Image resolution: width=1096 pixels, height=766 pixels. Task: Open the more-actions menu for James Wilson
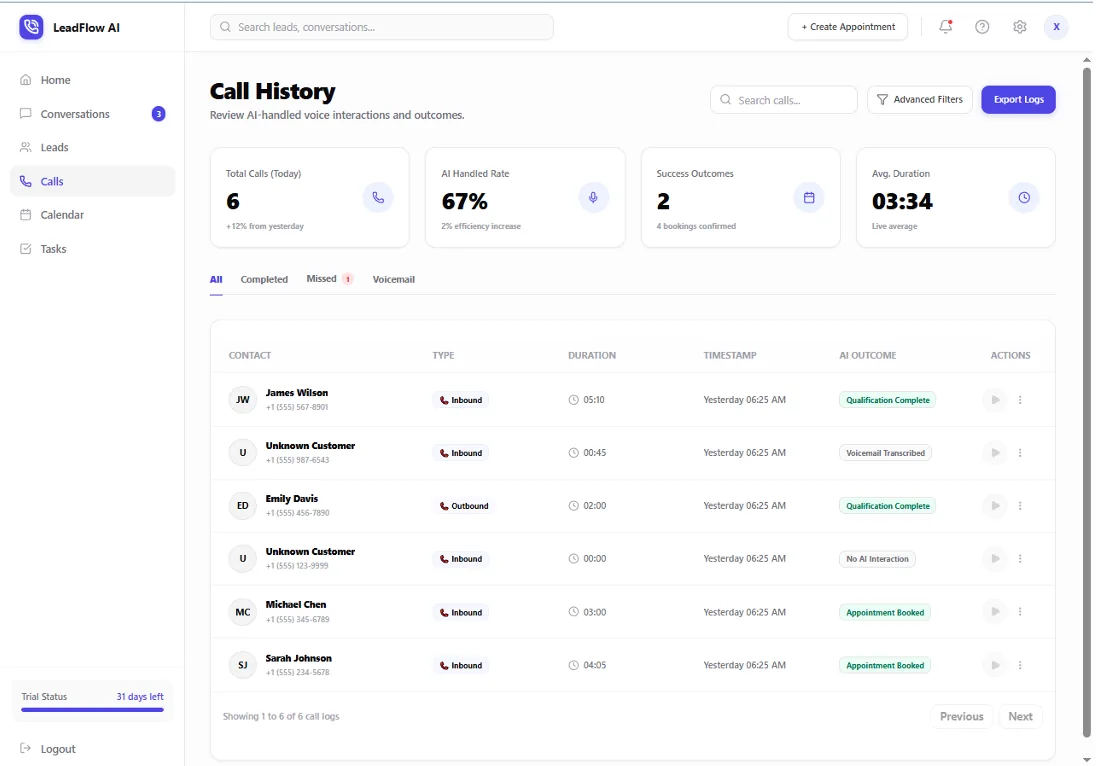tap(1020, 400)
